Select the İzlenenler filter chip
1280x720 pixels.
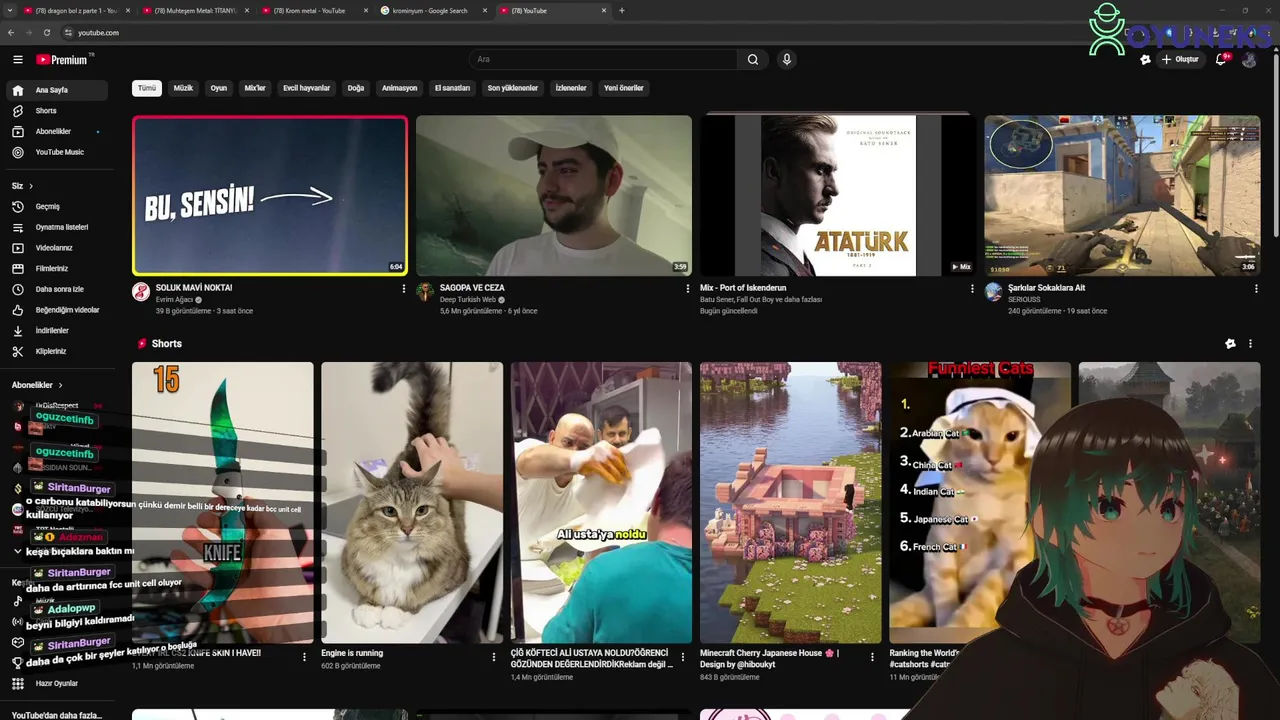pos(571,88)
